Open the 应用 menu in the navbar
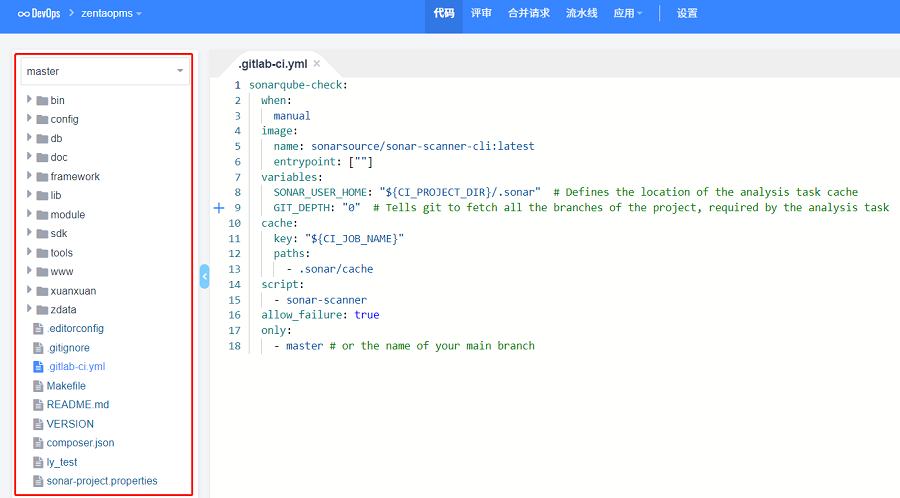Viewport: 900px width, 498px height. click(628, 14)
